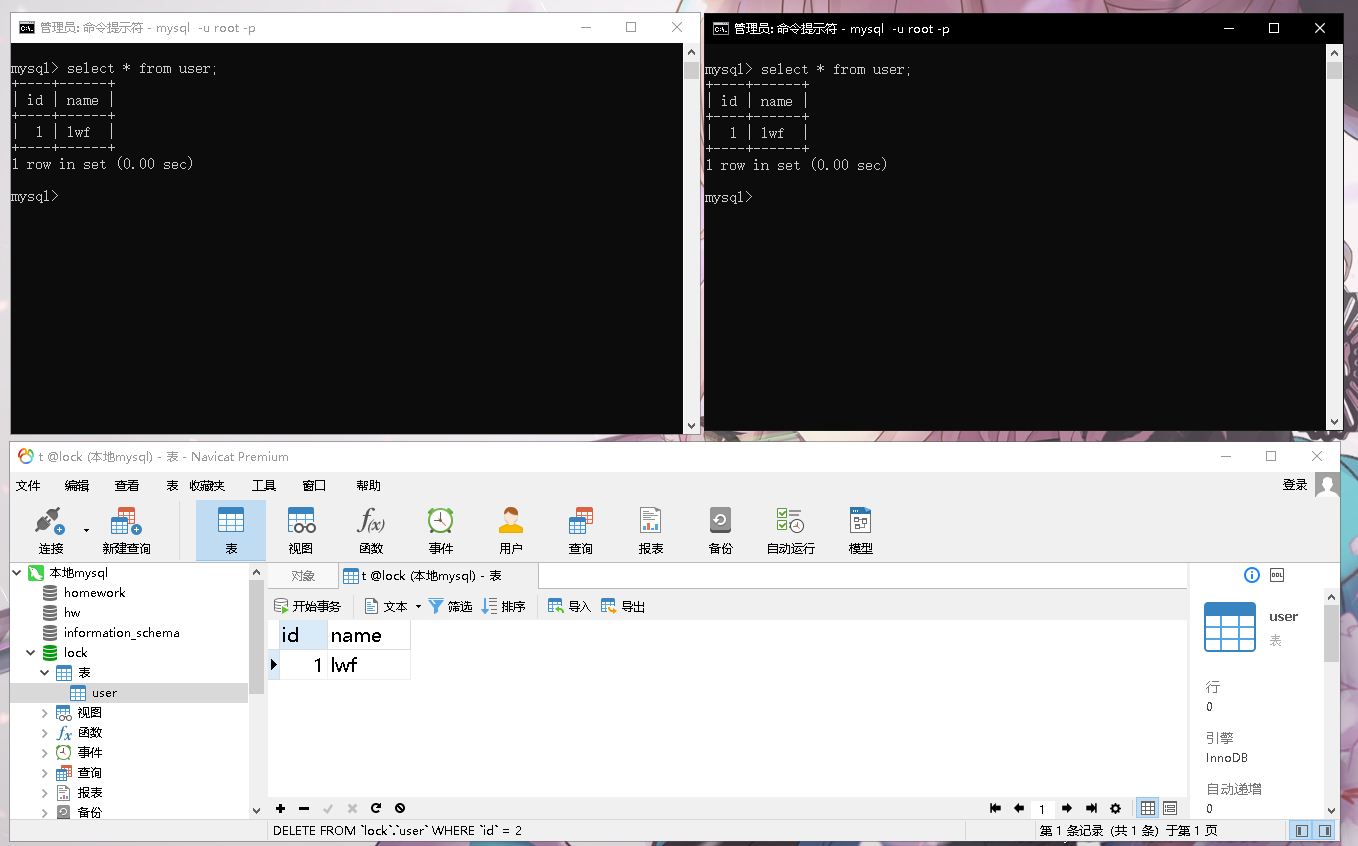Expand the 报表 tree node

click(x=44, y=793)
